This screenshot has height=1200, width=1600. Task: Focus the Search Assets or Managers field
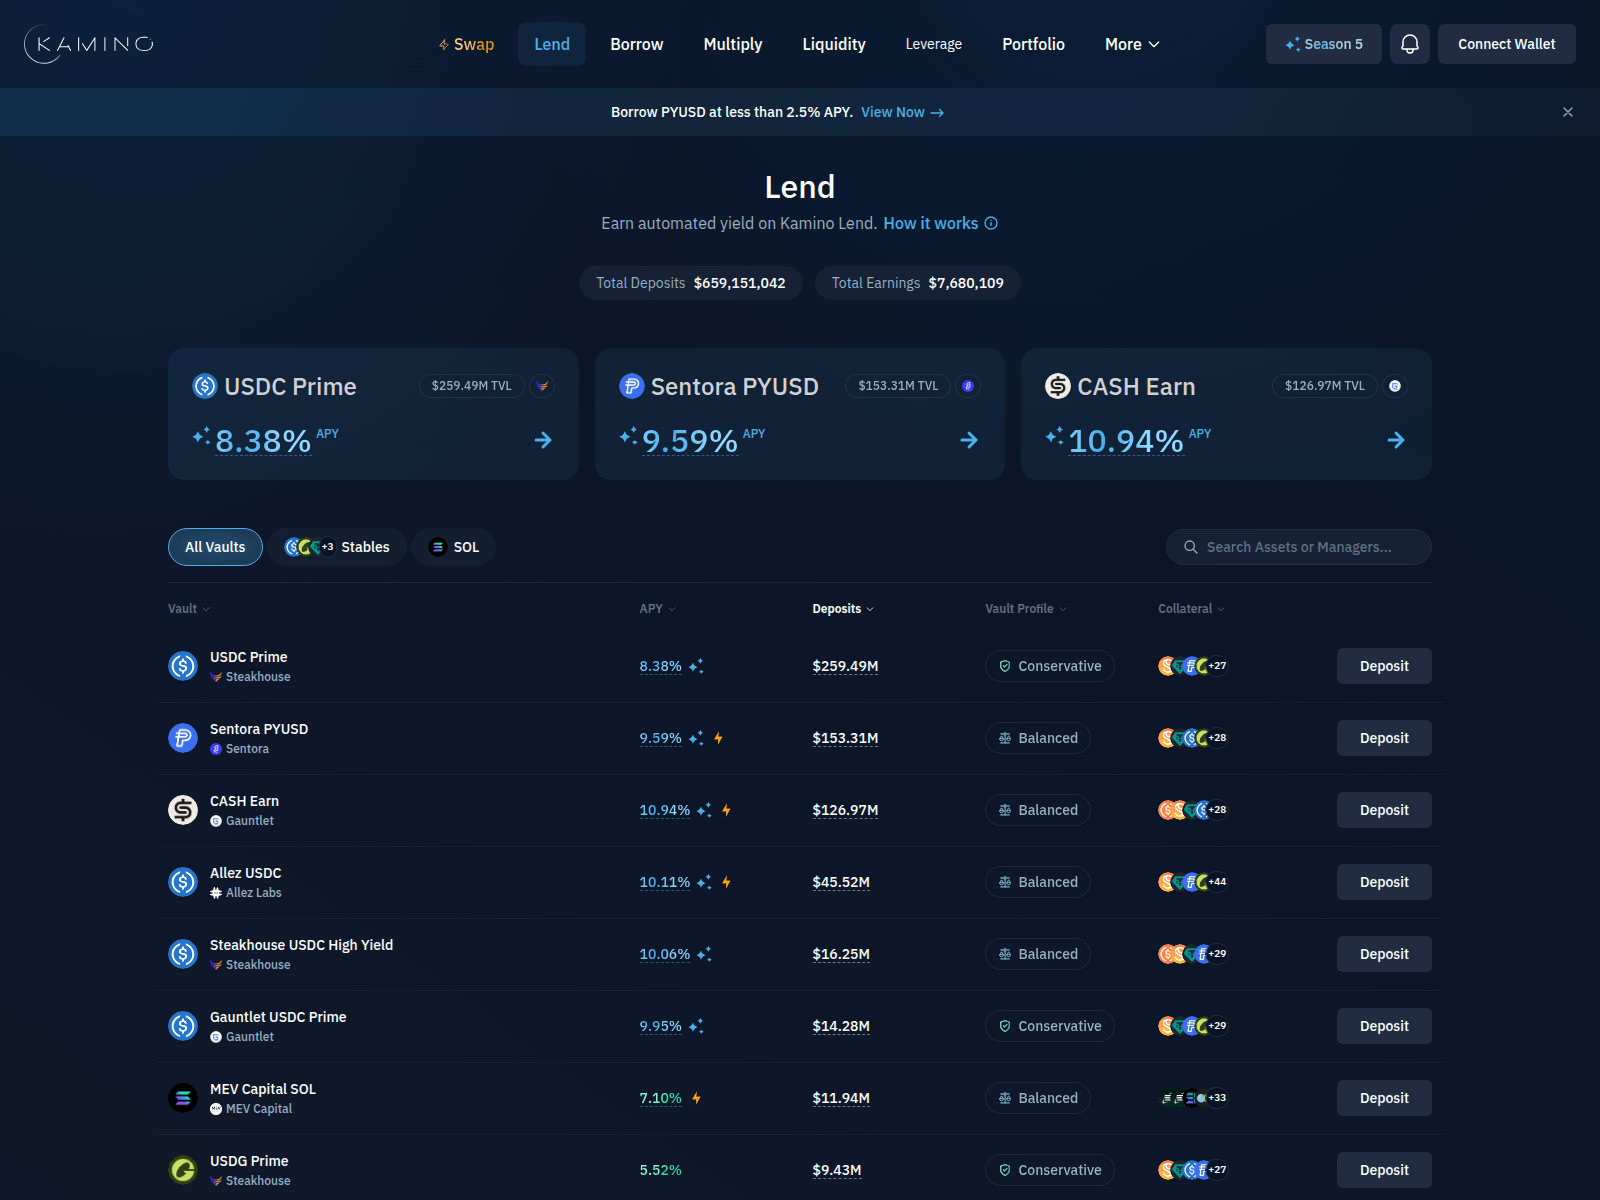coord(1299,547)
